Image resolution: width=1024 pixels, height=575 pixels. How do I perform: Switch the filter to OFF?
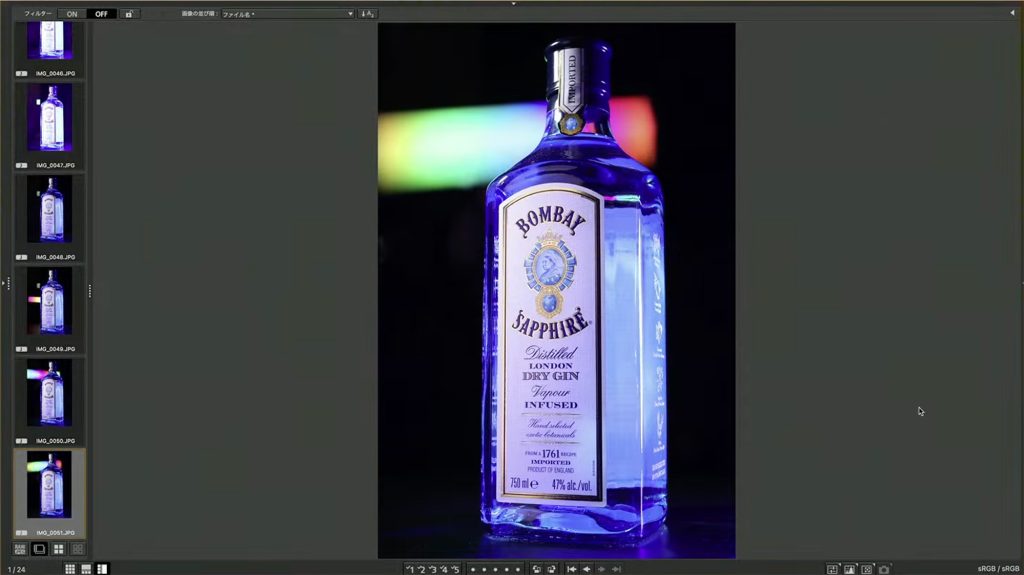[x=102, y=14]
